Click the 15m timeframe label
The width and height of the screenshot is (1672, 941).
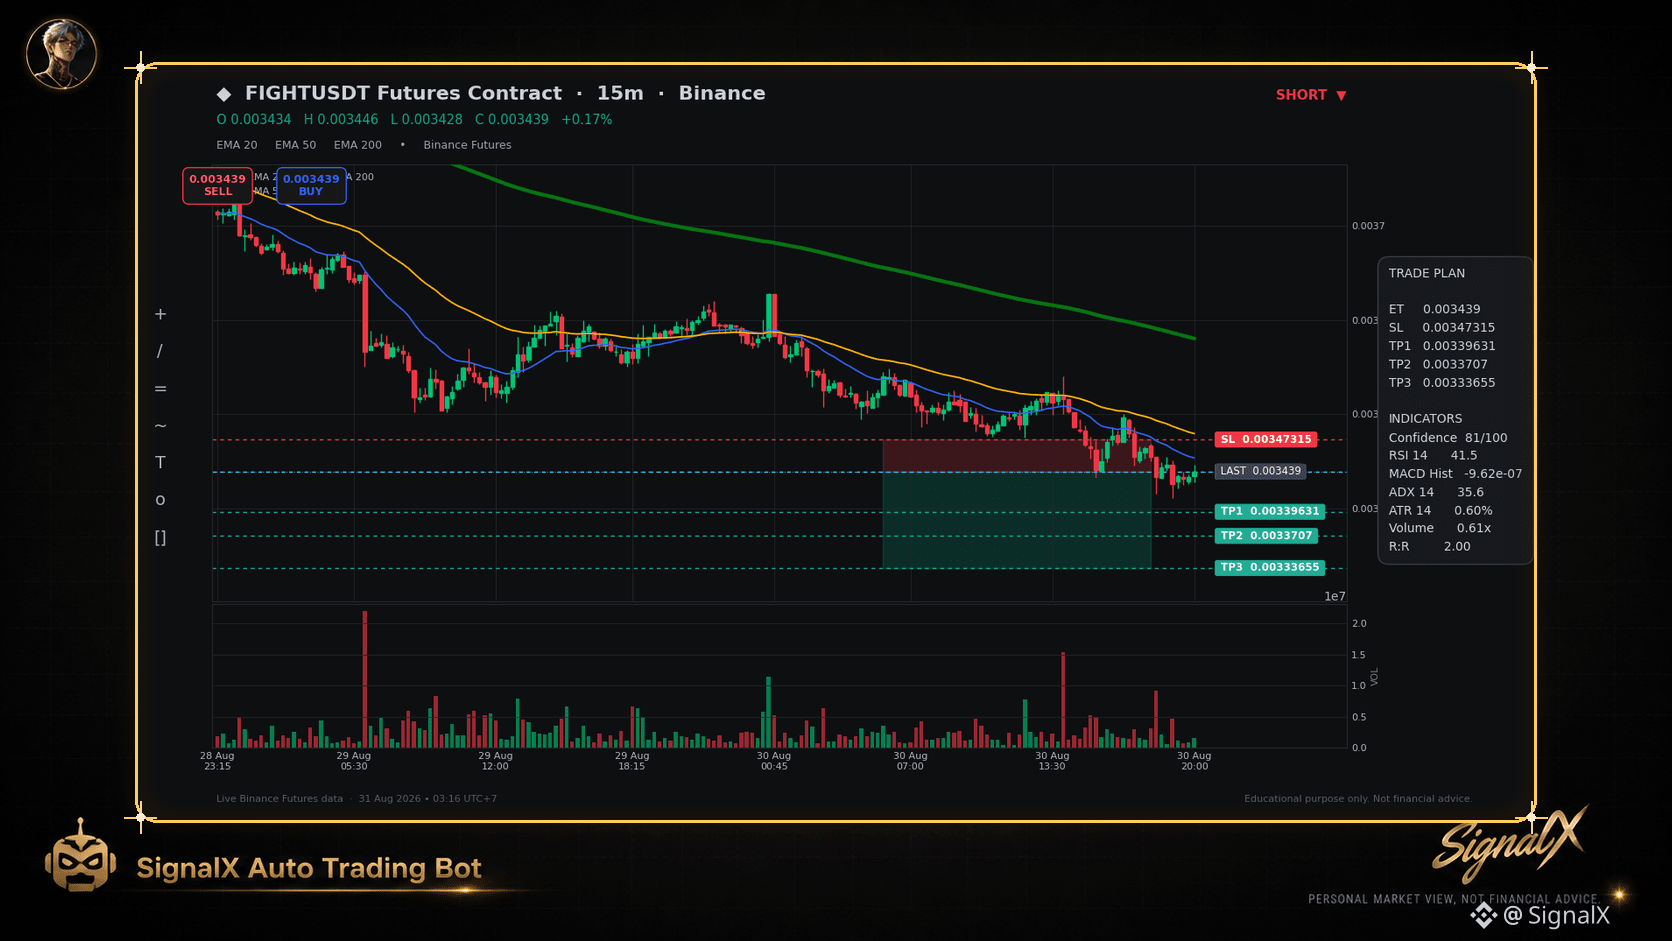coord(620,93)
